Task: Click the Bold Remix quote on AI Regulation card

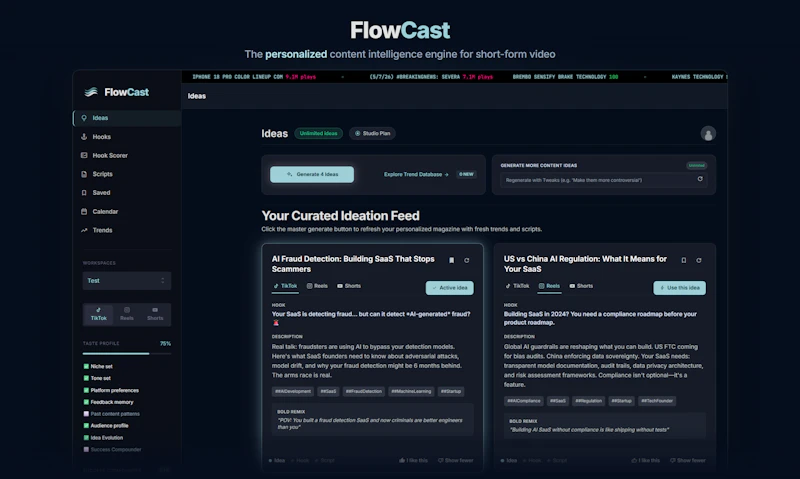Action: click(x=589, y=430)
